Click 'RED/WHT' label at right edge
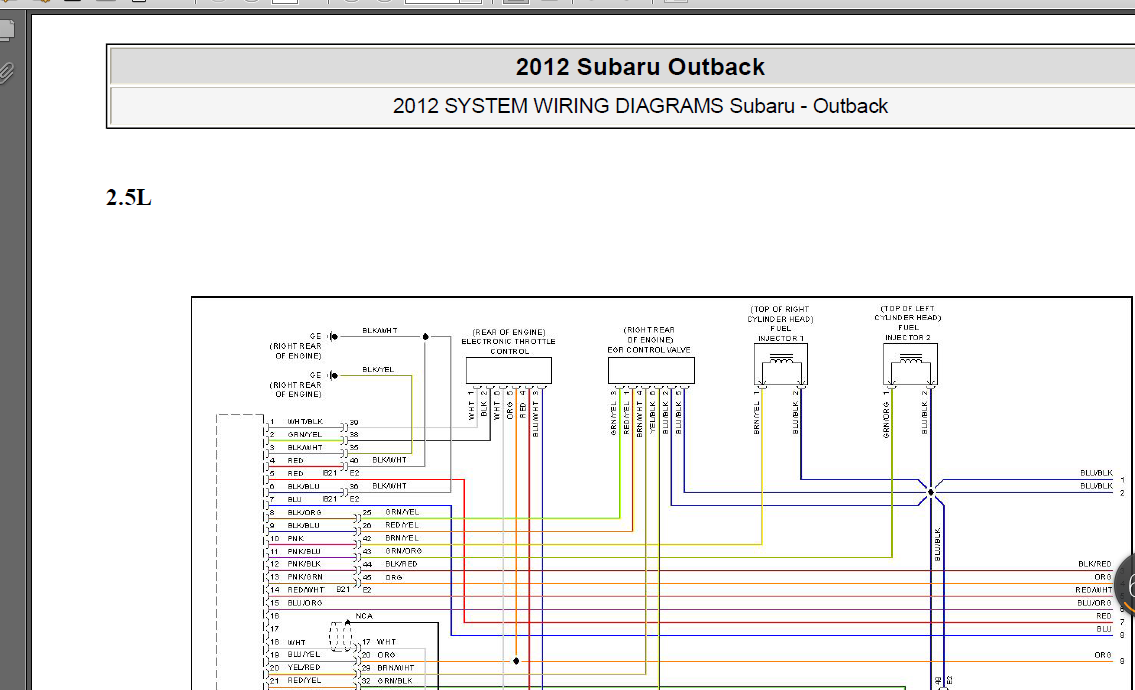Viewport: 1135px width, 690px height. coord(1094,590)
